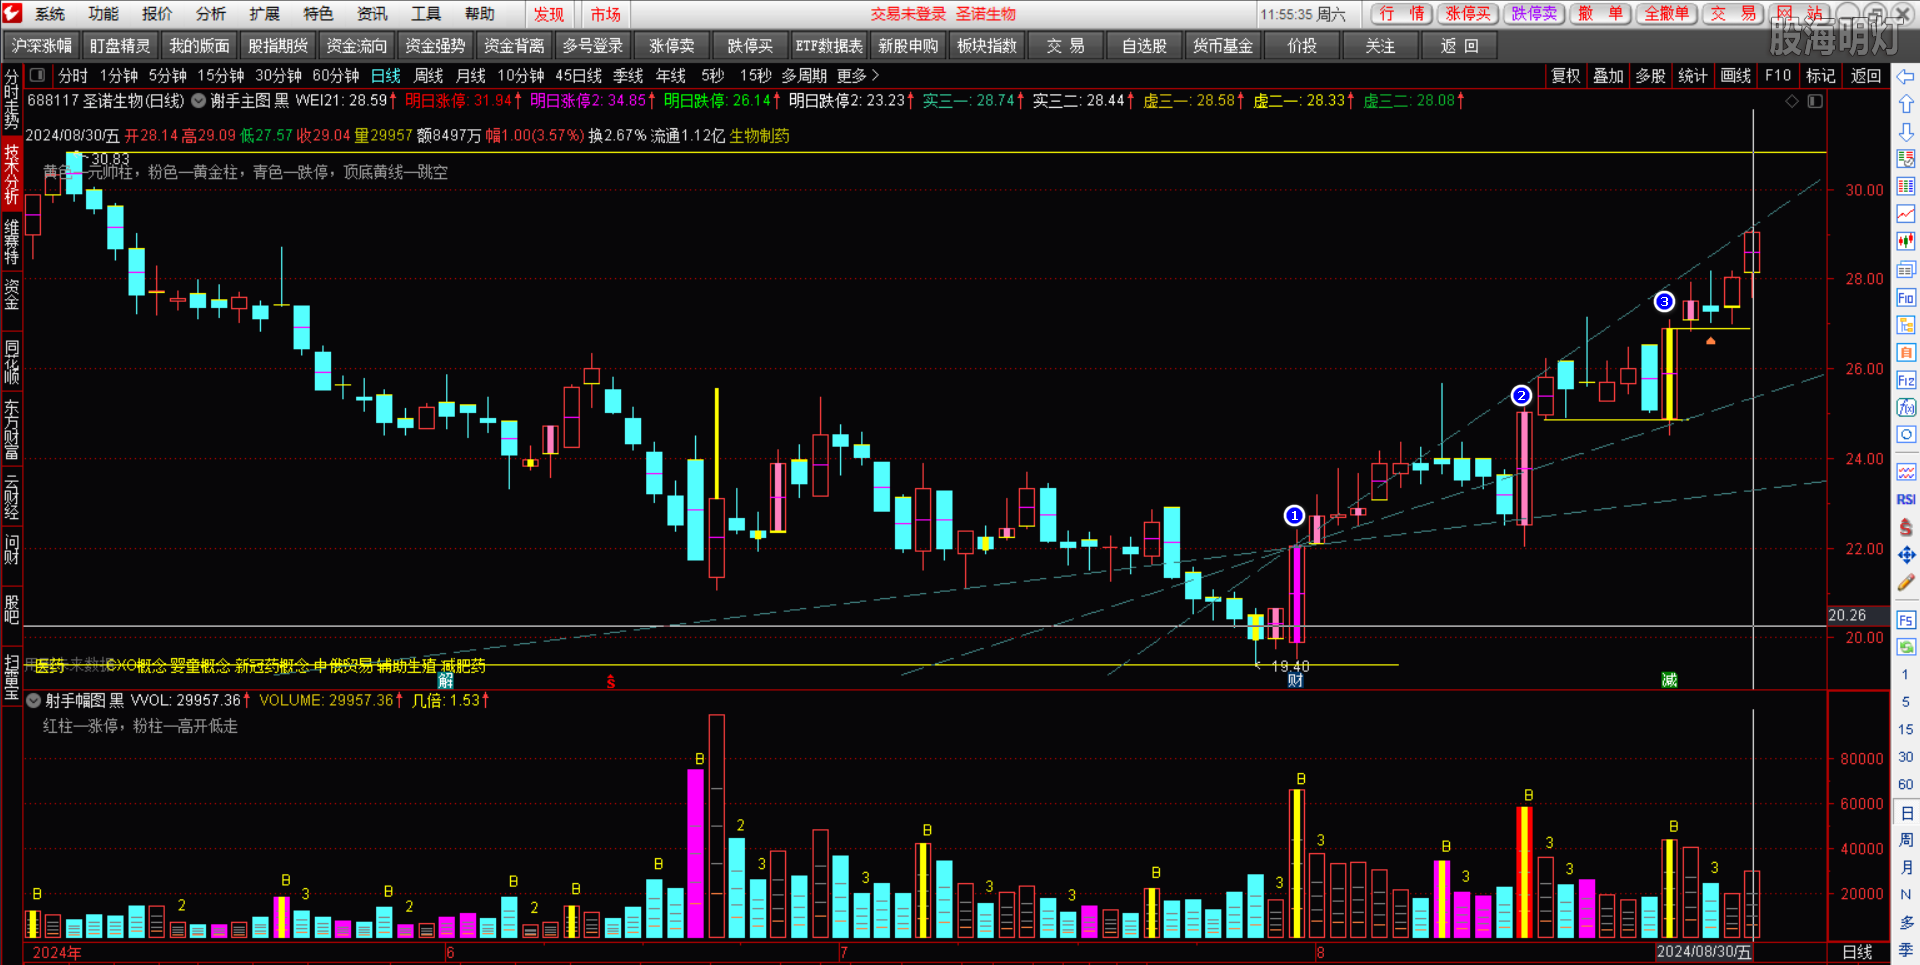Open the 报价 menu
The height and width of the screenshot is (965, 1920).
pos(157,14)
